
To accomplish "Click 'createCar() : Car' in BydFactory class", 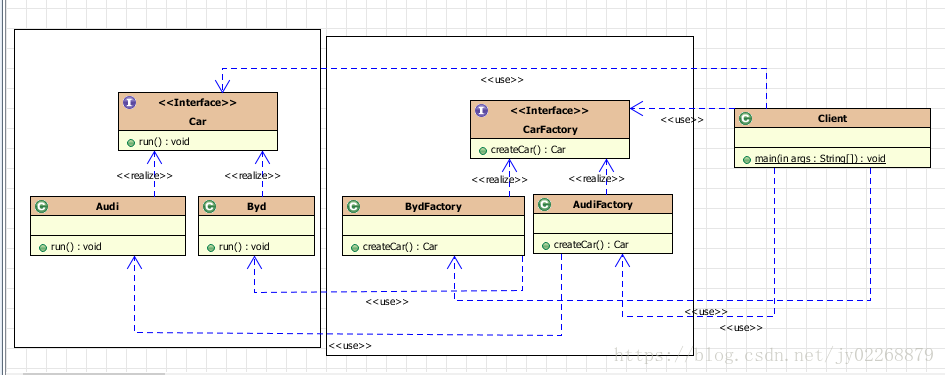I will pos(400,247).
